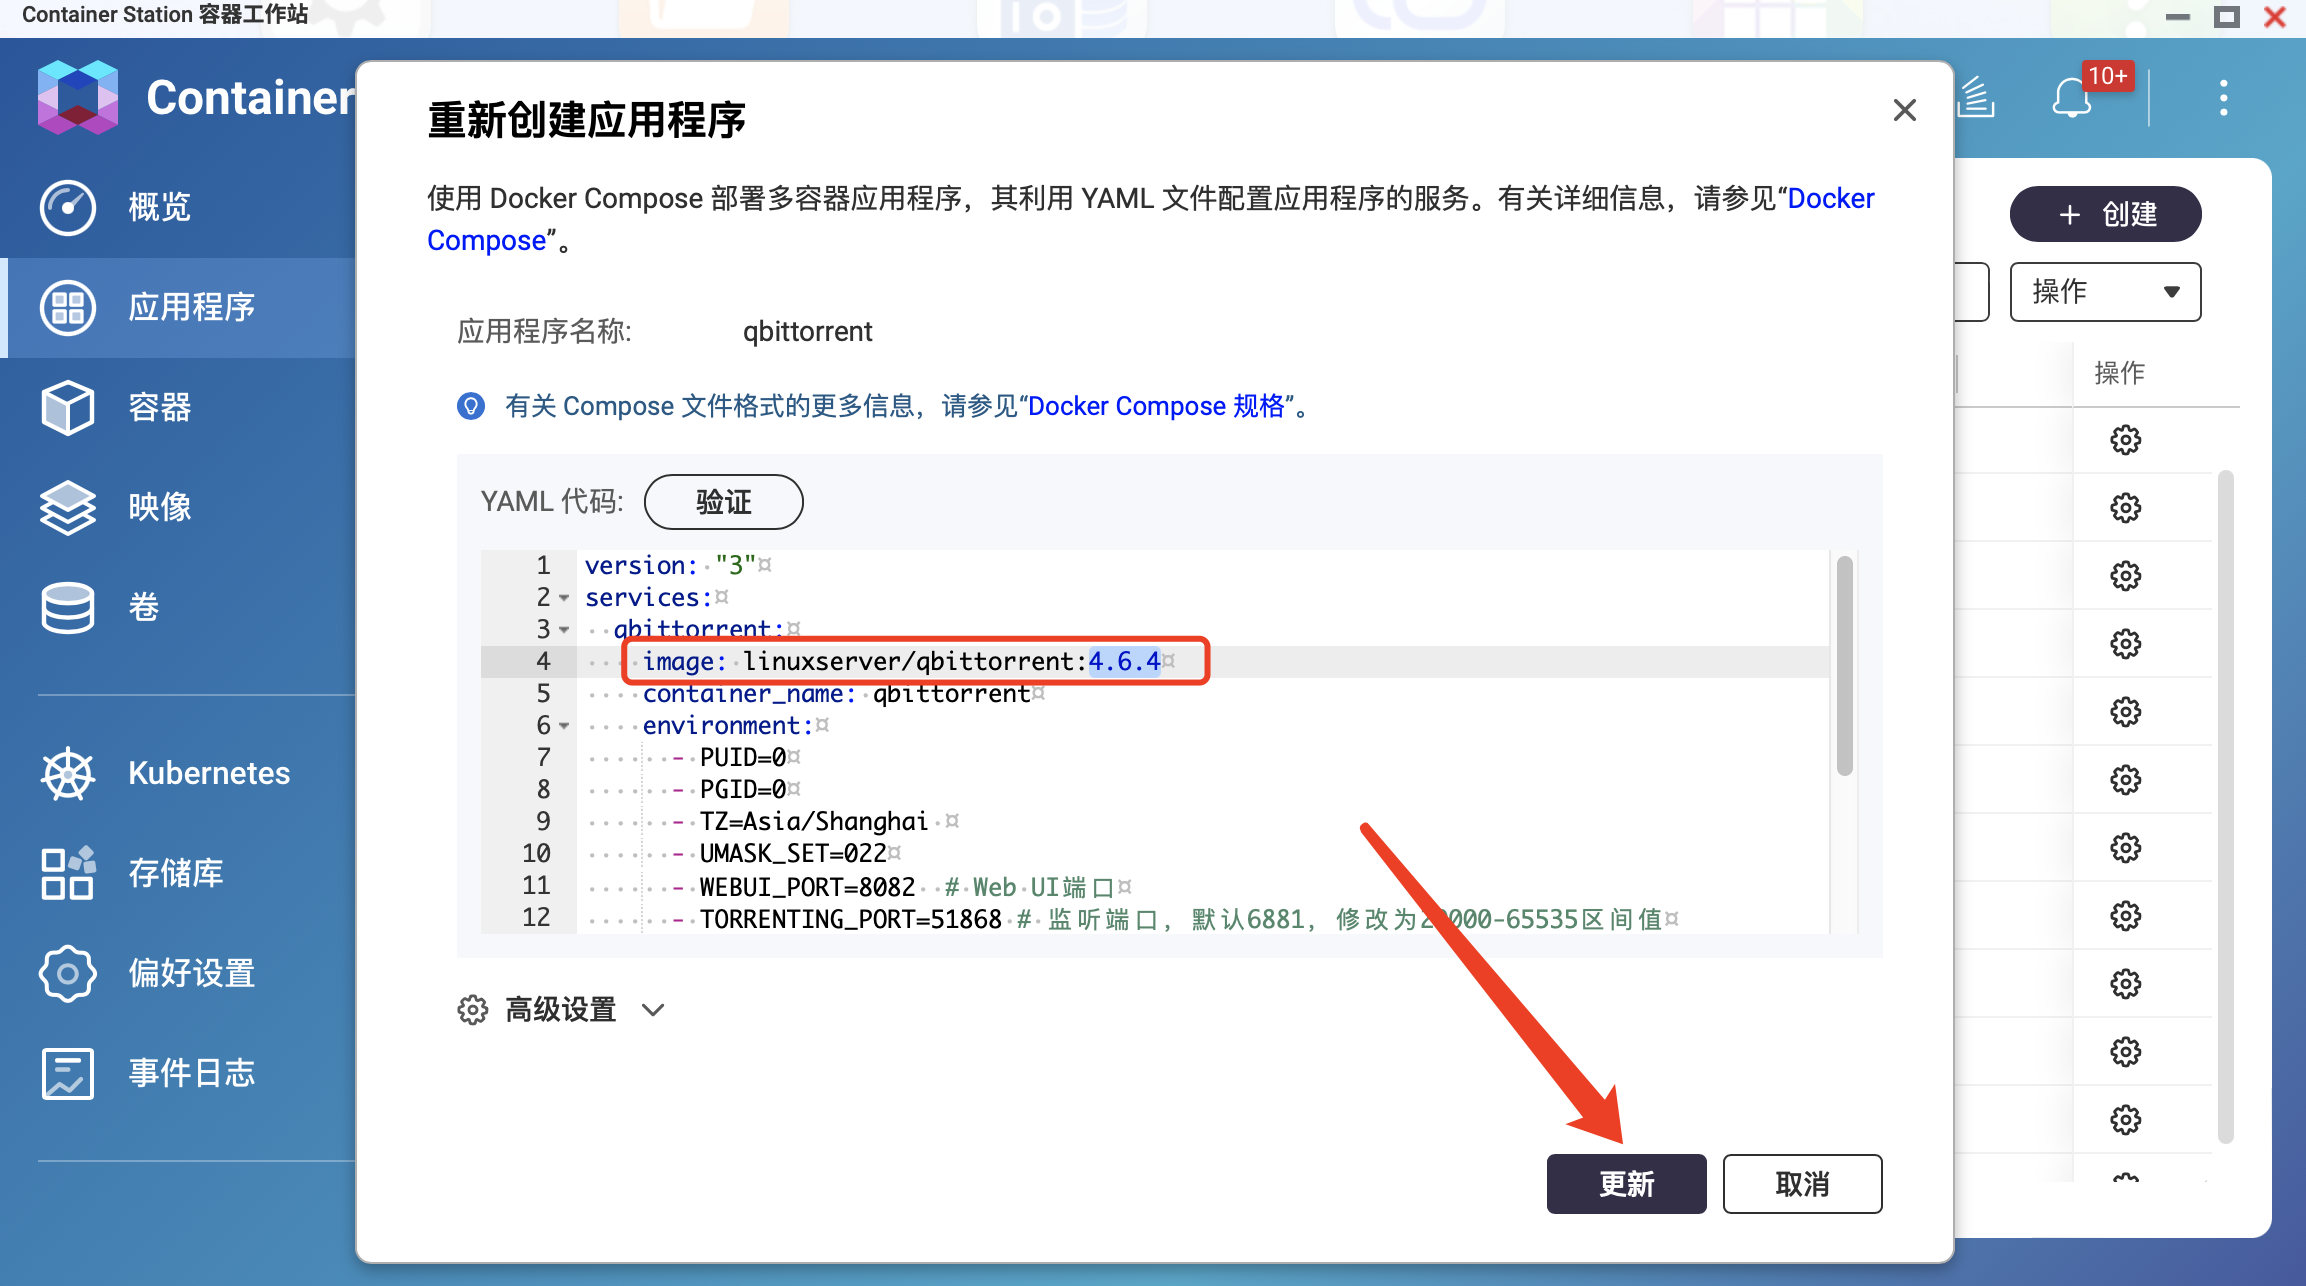Open the 卷 volumes section

coord(180,607)
